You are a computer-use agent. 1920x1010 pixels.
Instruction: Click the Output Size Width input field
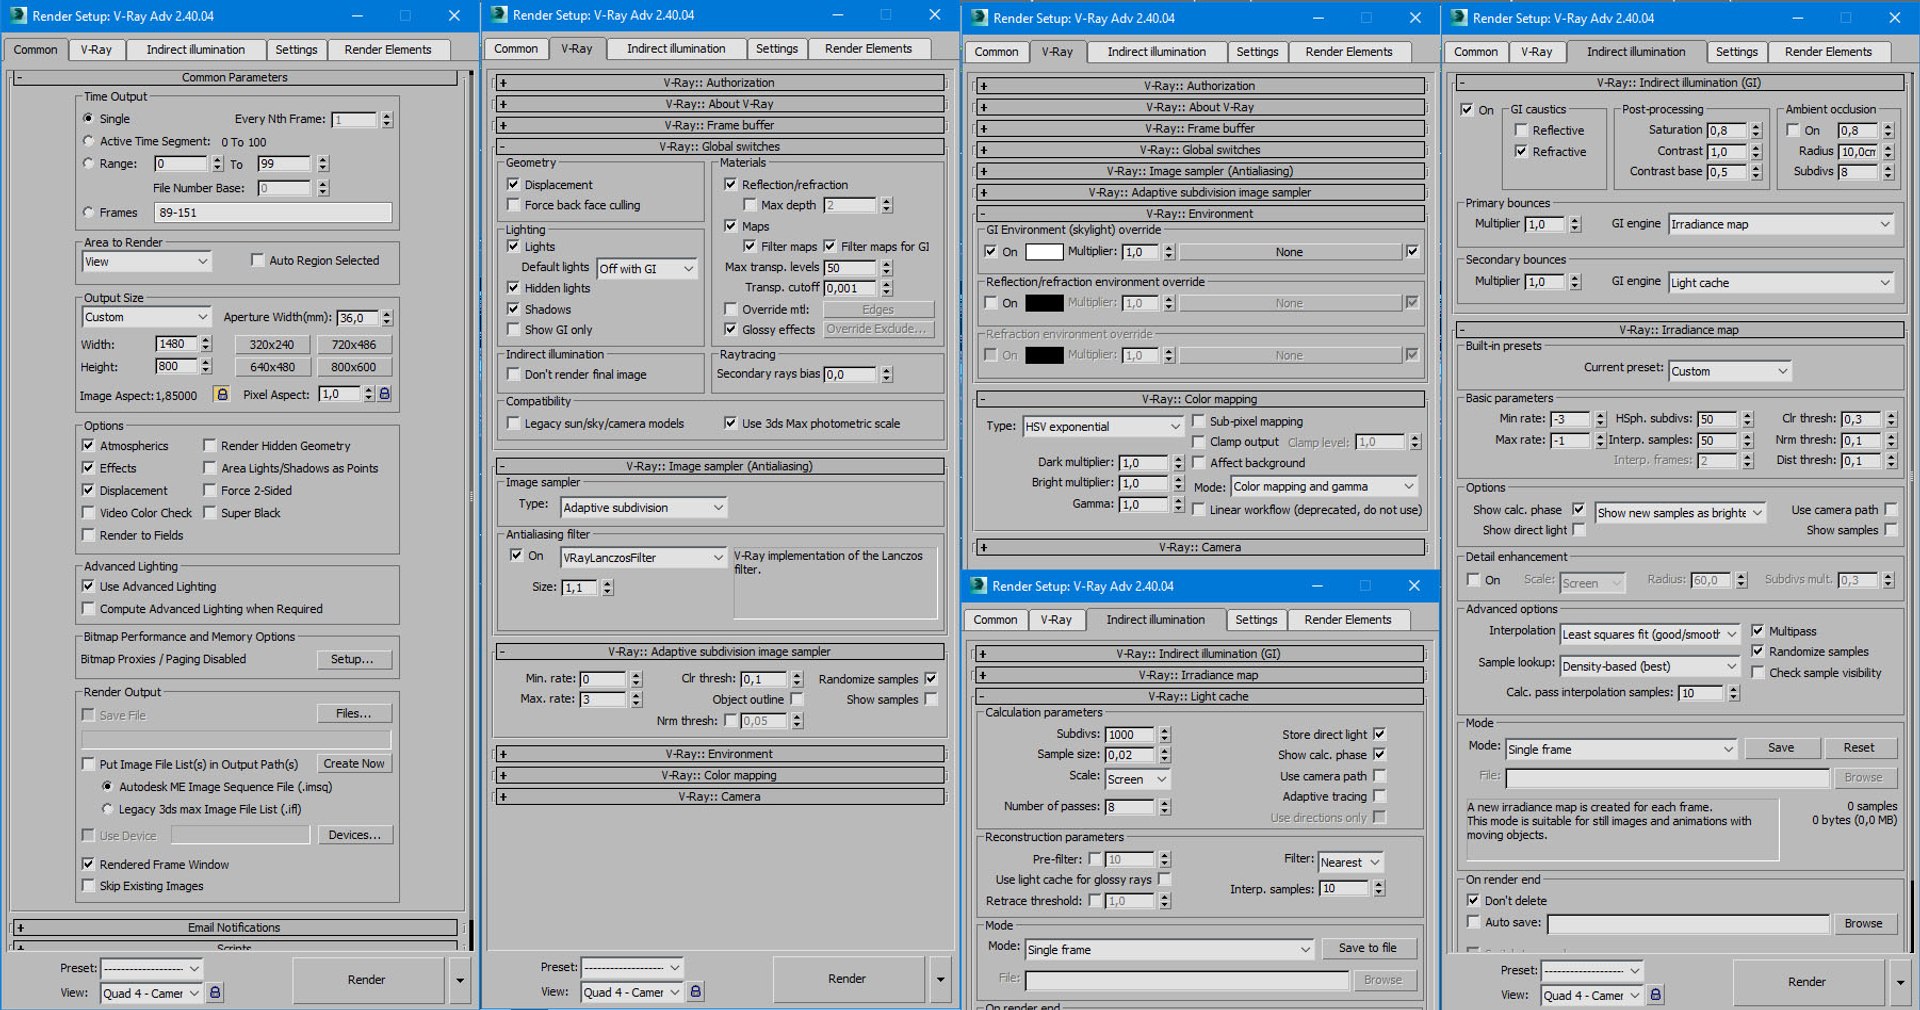pyautogui.click(x=178, y=344)
